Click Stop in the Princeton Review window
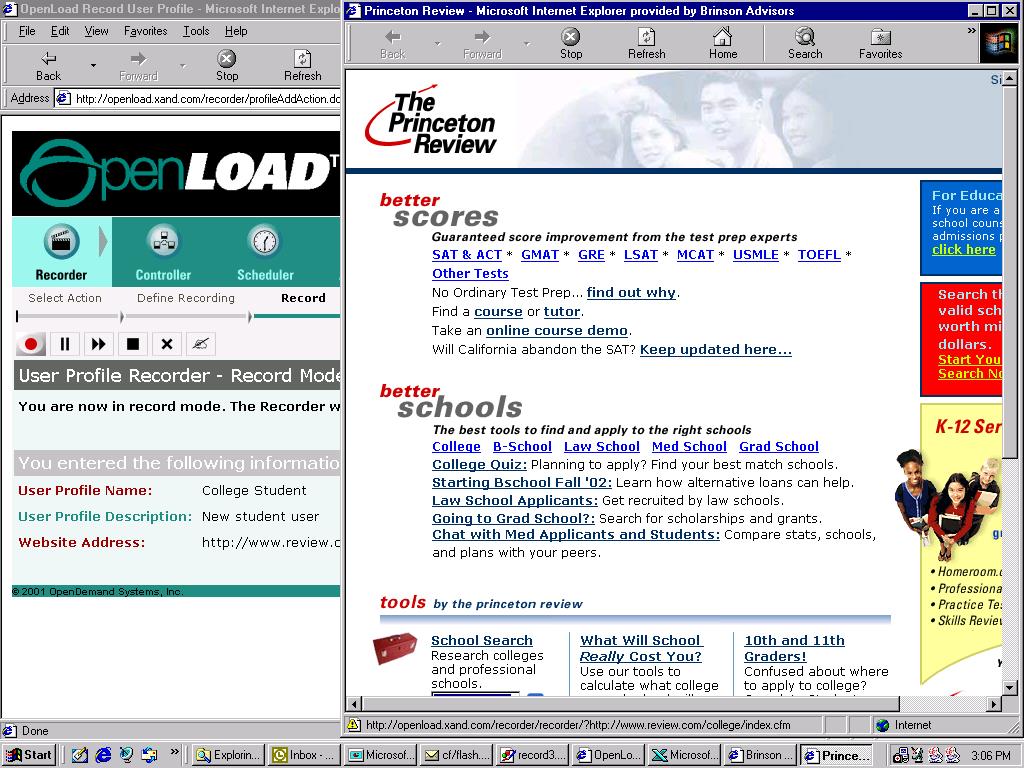The height and width of the screenshot is (768, 1024). (x=571, y=44)
